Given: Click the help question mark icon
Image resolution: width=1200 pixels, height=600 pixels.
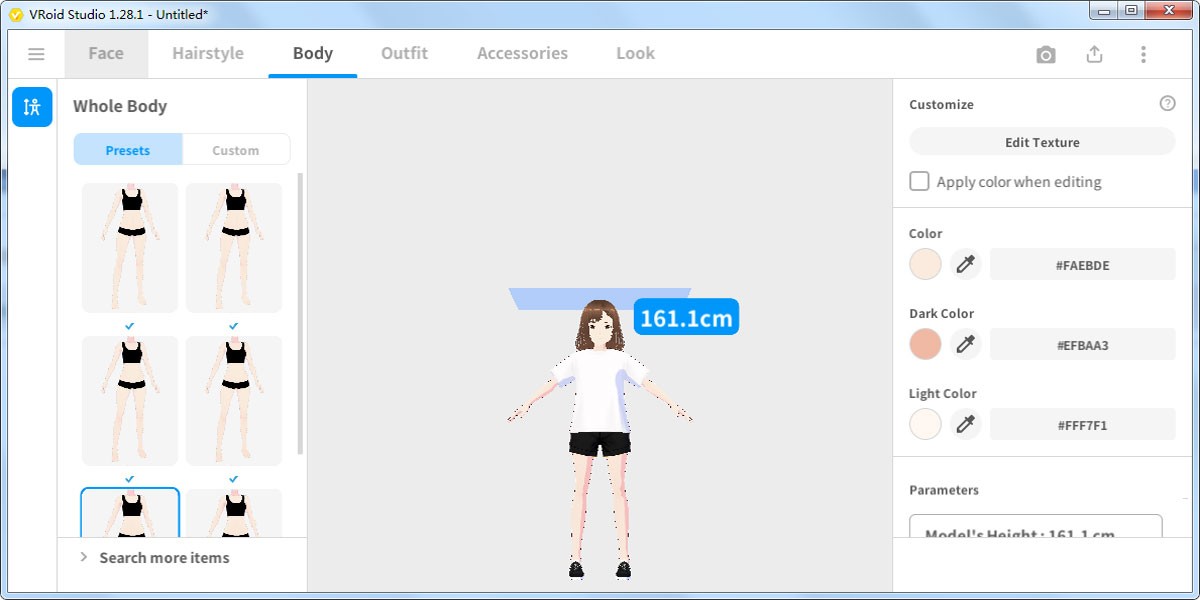Looking at the screenshot, I should [1166, 101].
